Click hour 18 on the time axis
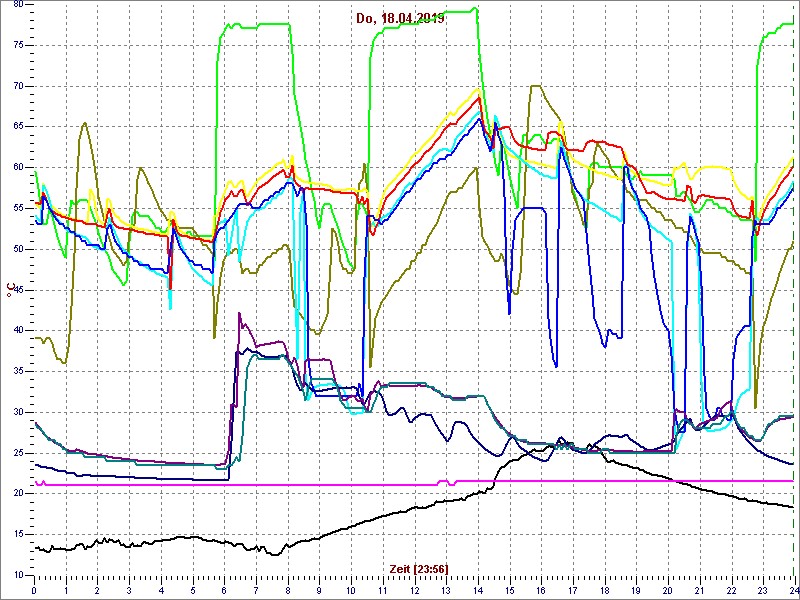 tap(604, 590)
